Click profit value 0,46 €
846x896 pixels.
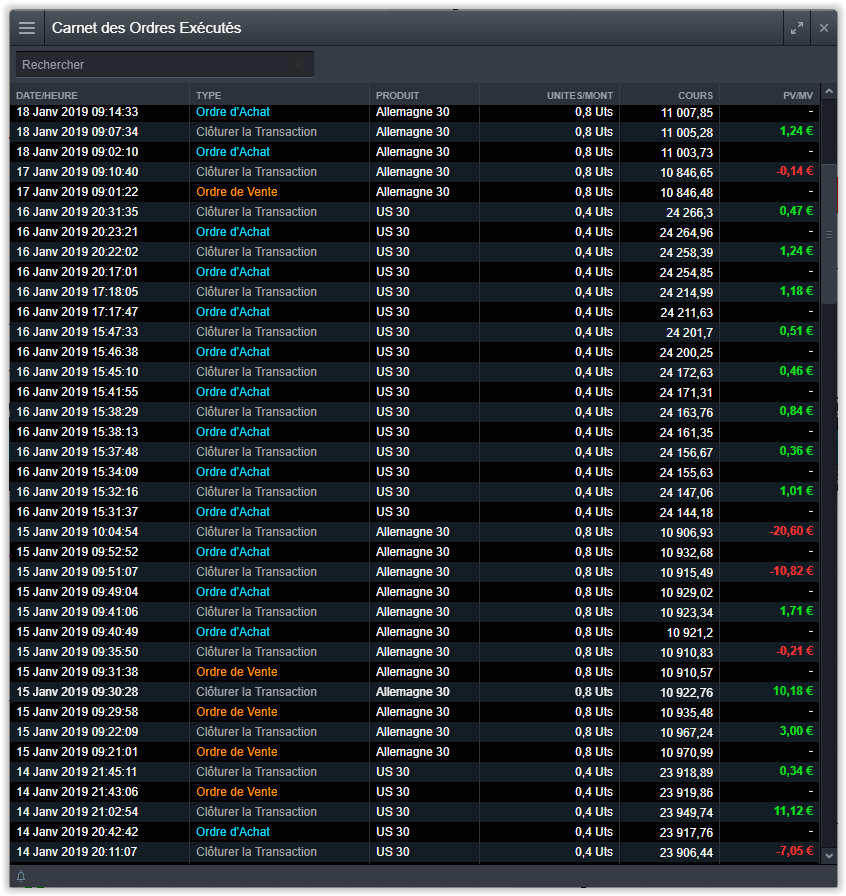pyautogui.click(x=796, y=371)
